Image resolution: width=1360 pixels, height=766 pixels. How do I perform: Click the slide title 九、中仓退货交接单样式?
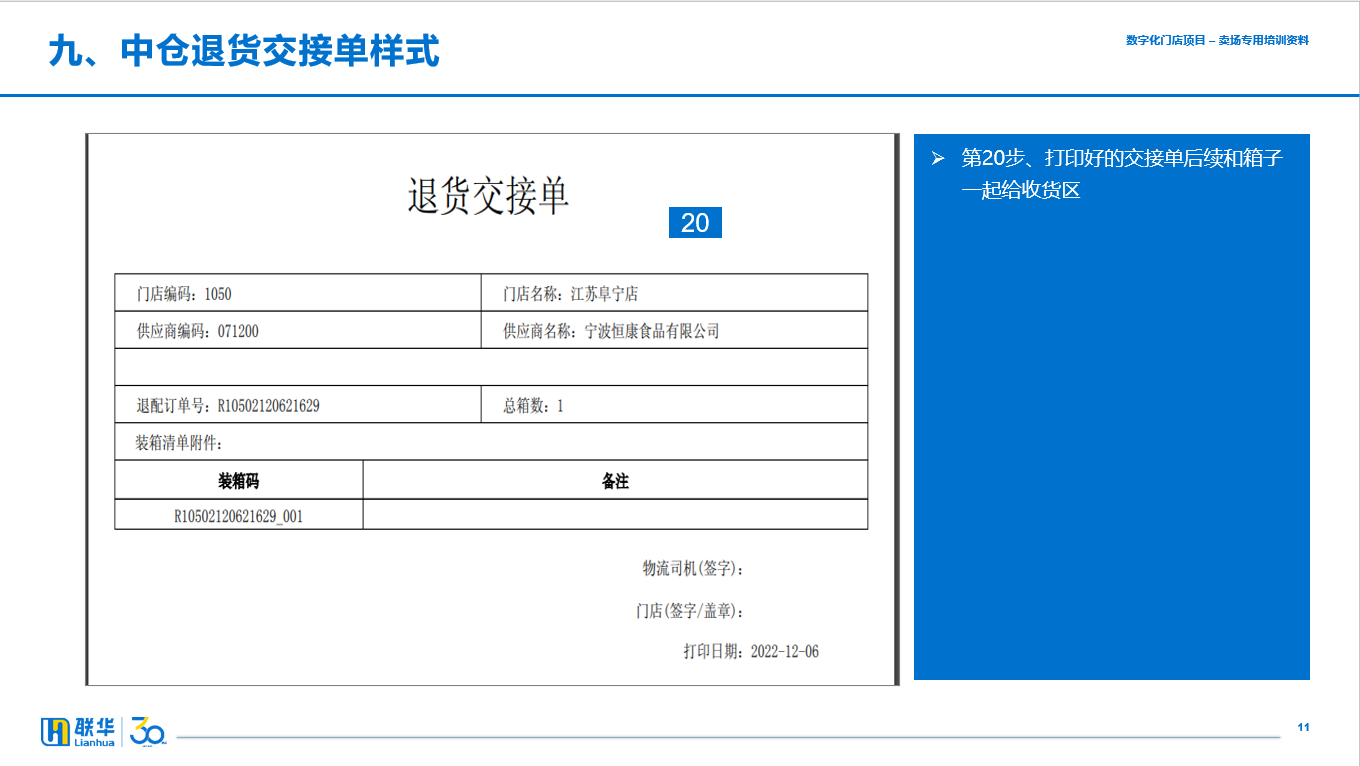click(x=244, y=50)
